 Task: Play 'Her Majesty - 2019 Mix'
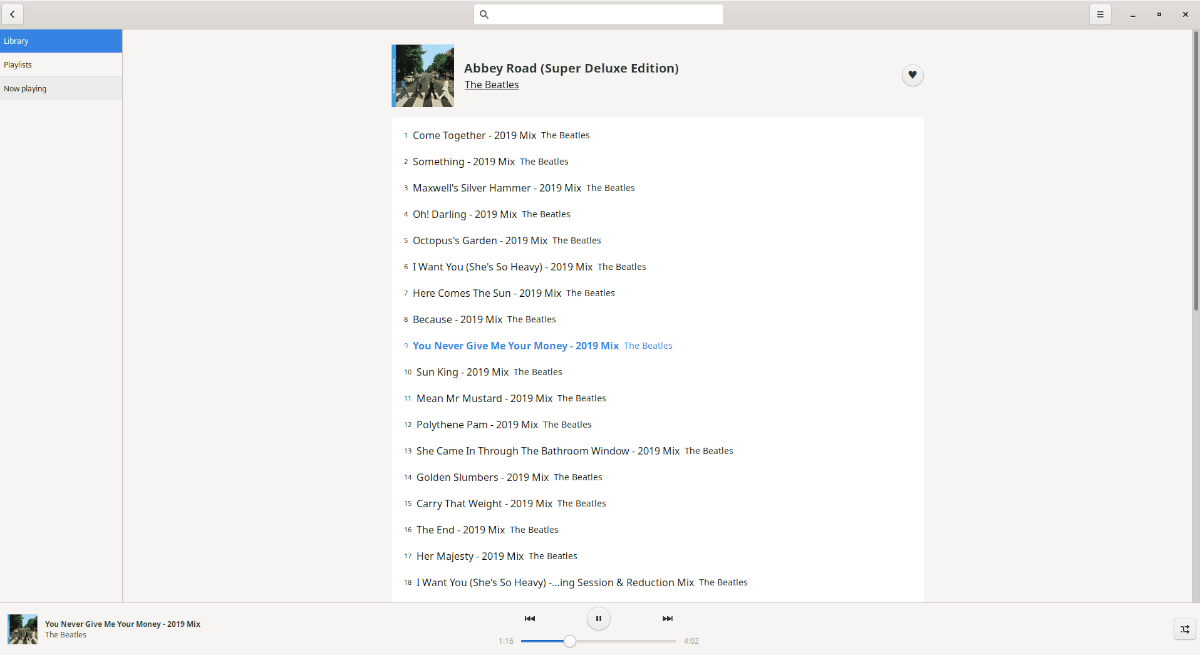click(657, 556)
